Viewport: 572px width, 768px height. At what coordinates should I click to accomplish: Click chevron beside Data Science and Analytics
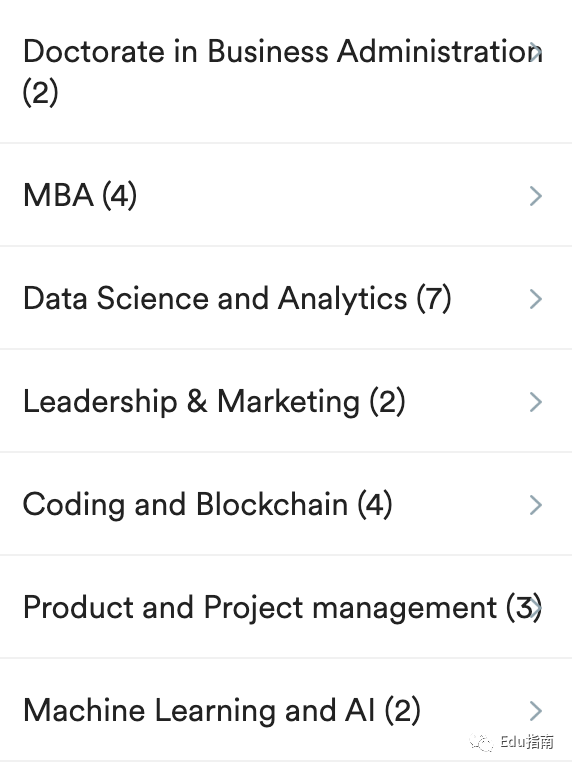tap(536, 299)
